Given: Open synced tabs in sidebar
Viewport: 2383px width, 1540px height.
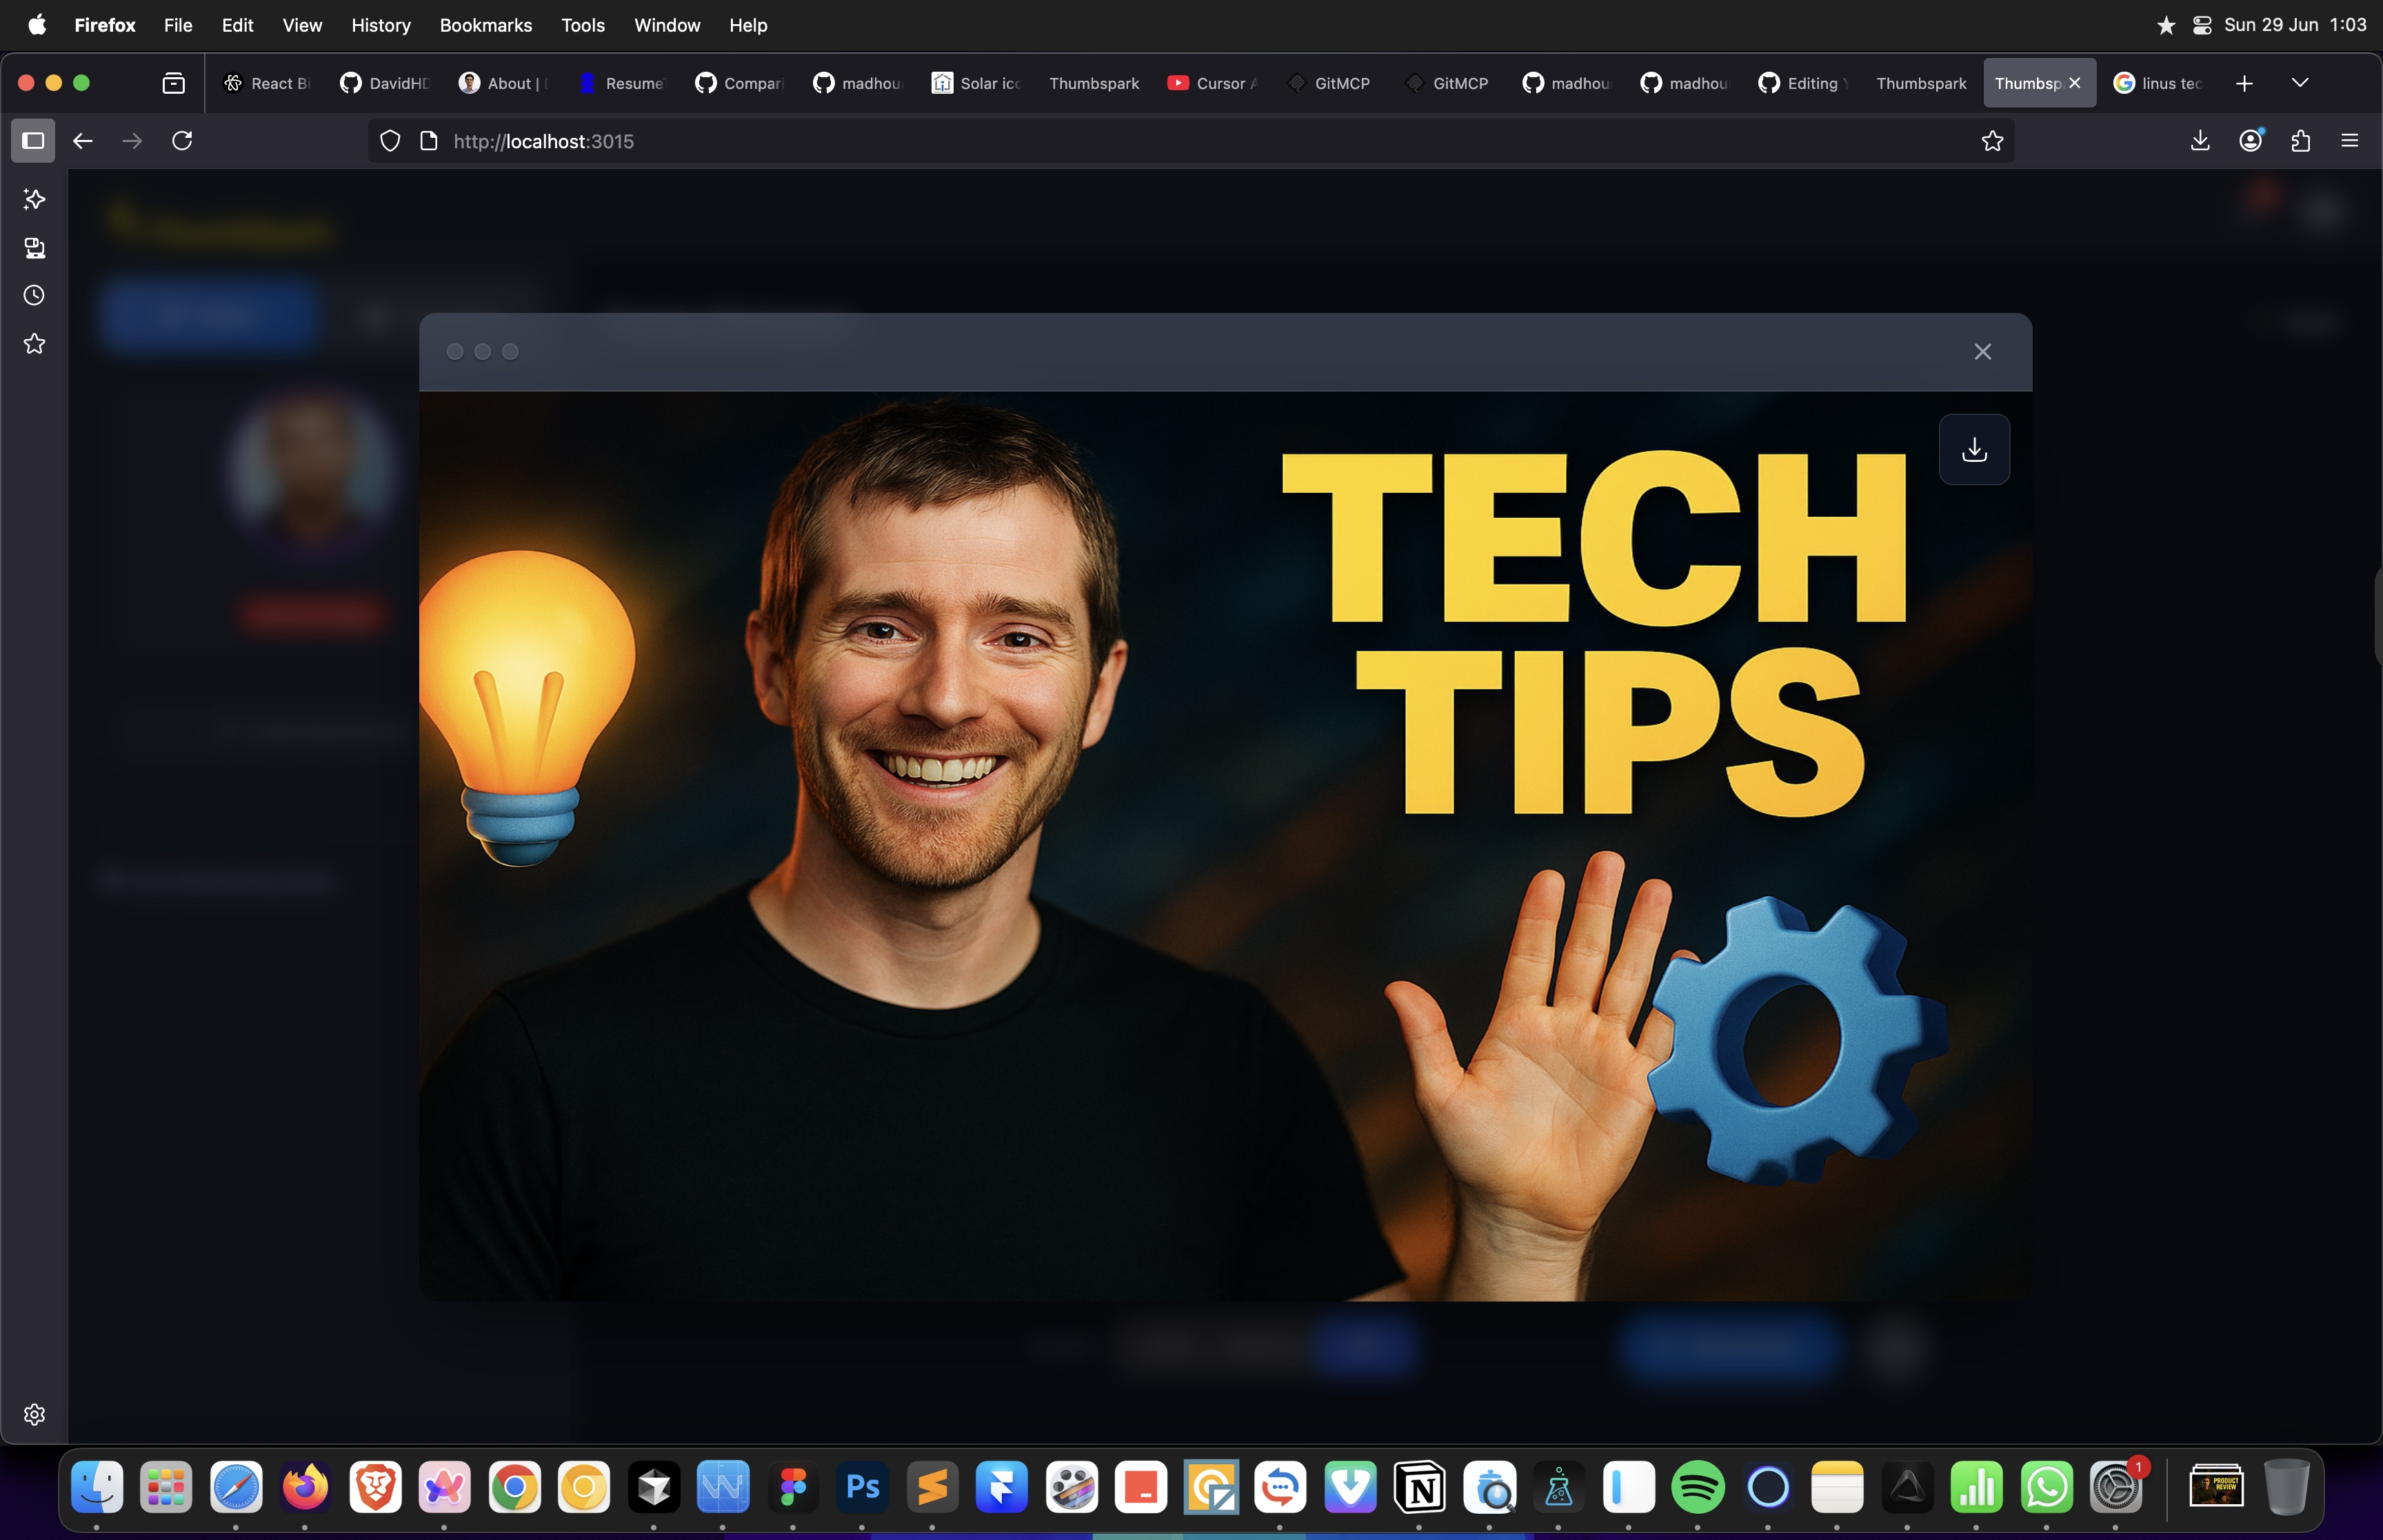Looking at the screenshot, I should click(x=34, y=248).
